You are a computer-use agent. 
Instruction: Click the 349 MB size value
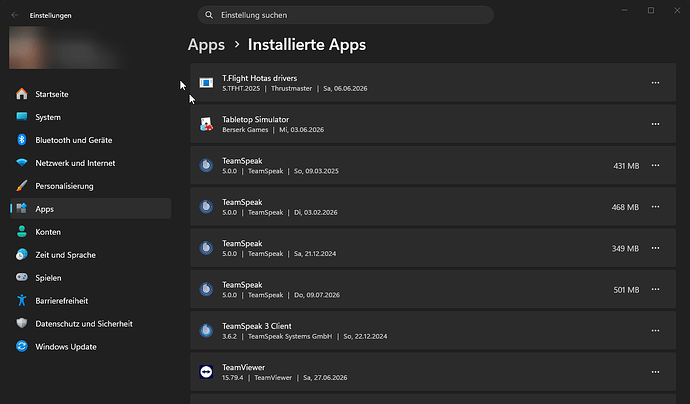(625, 249)
